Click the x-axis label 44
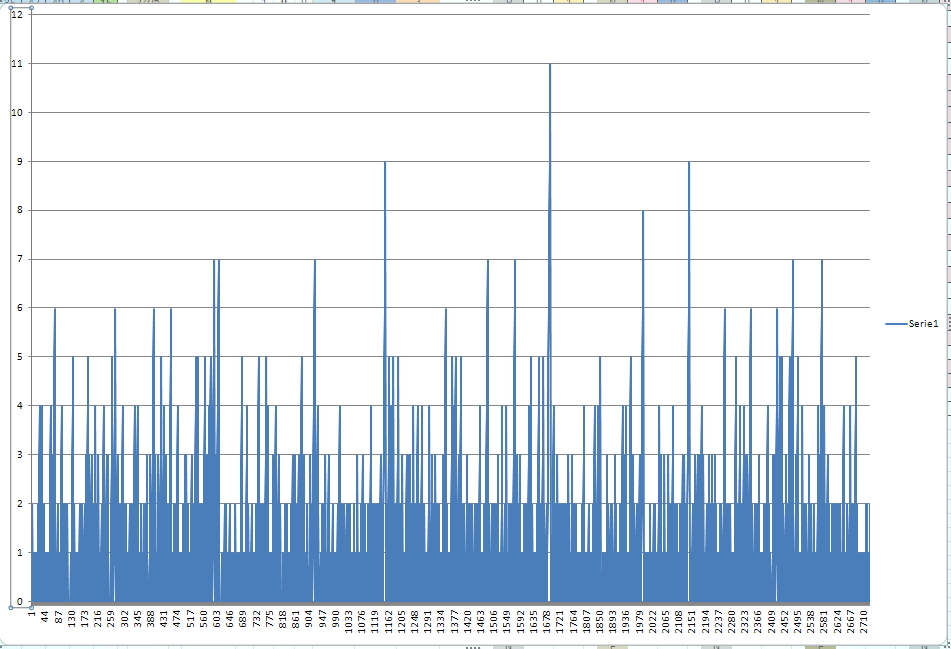Image resolution: width=951 pixels, height=649 pixels. coord(45,616)
